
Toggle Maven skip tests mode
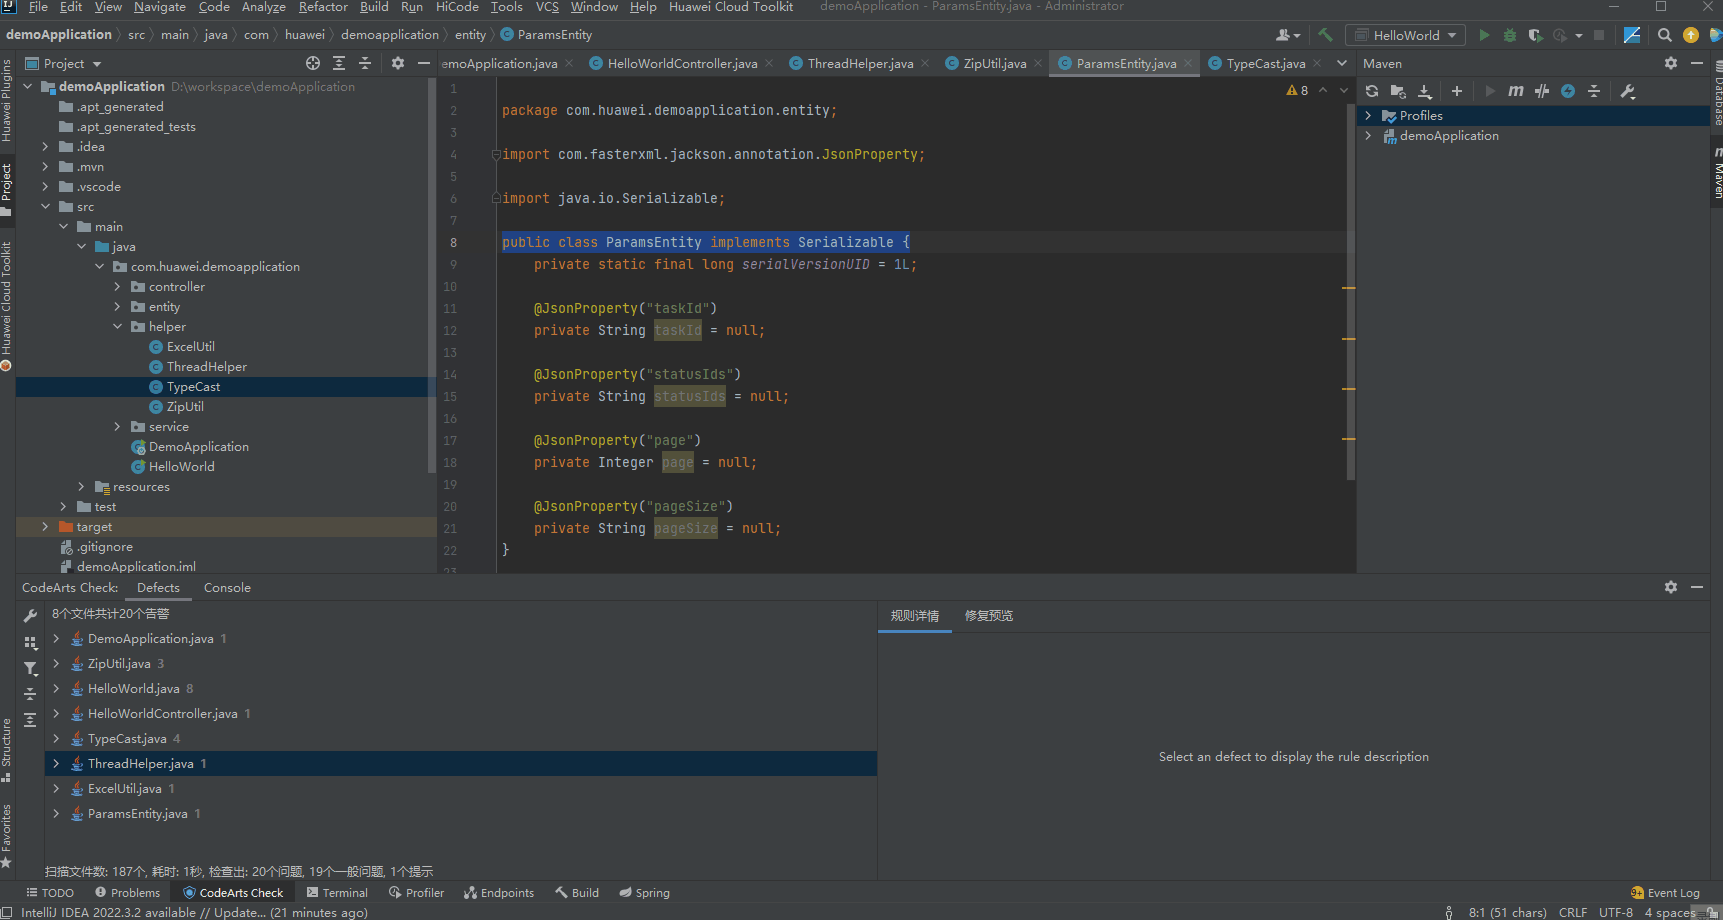(1542, 91)
